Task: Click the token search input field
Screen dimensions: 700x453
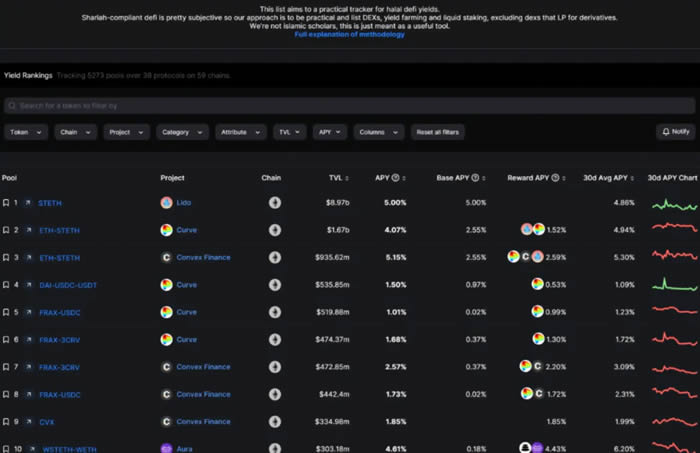Action: click(x=350, y=106)
